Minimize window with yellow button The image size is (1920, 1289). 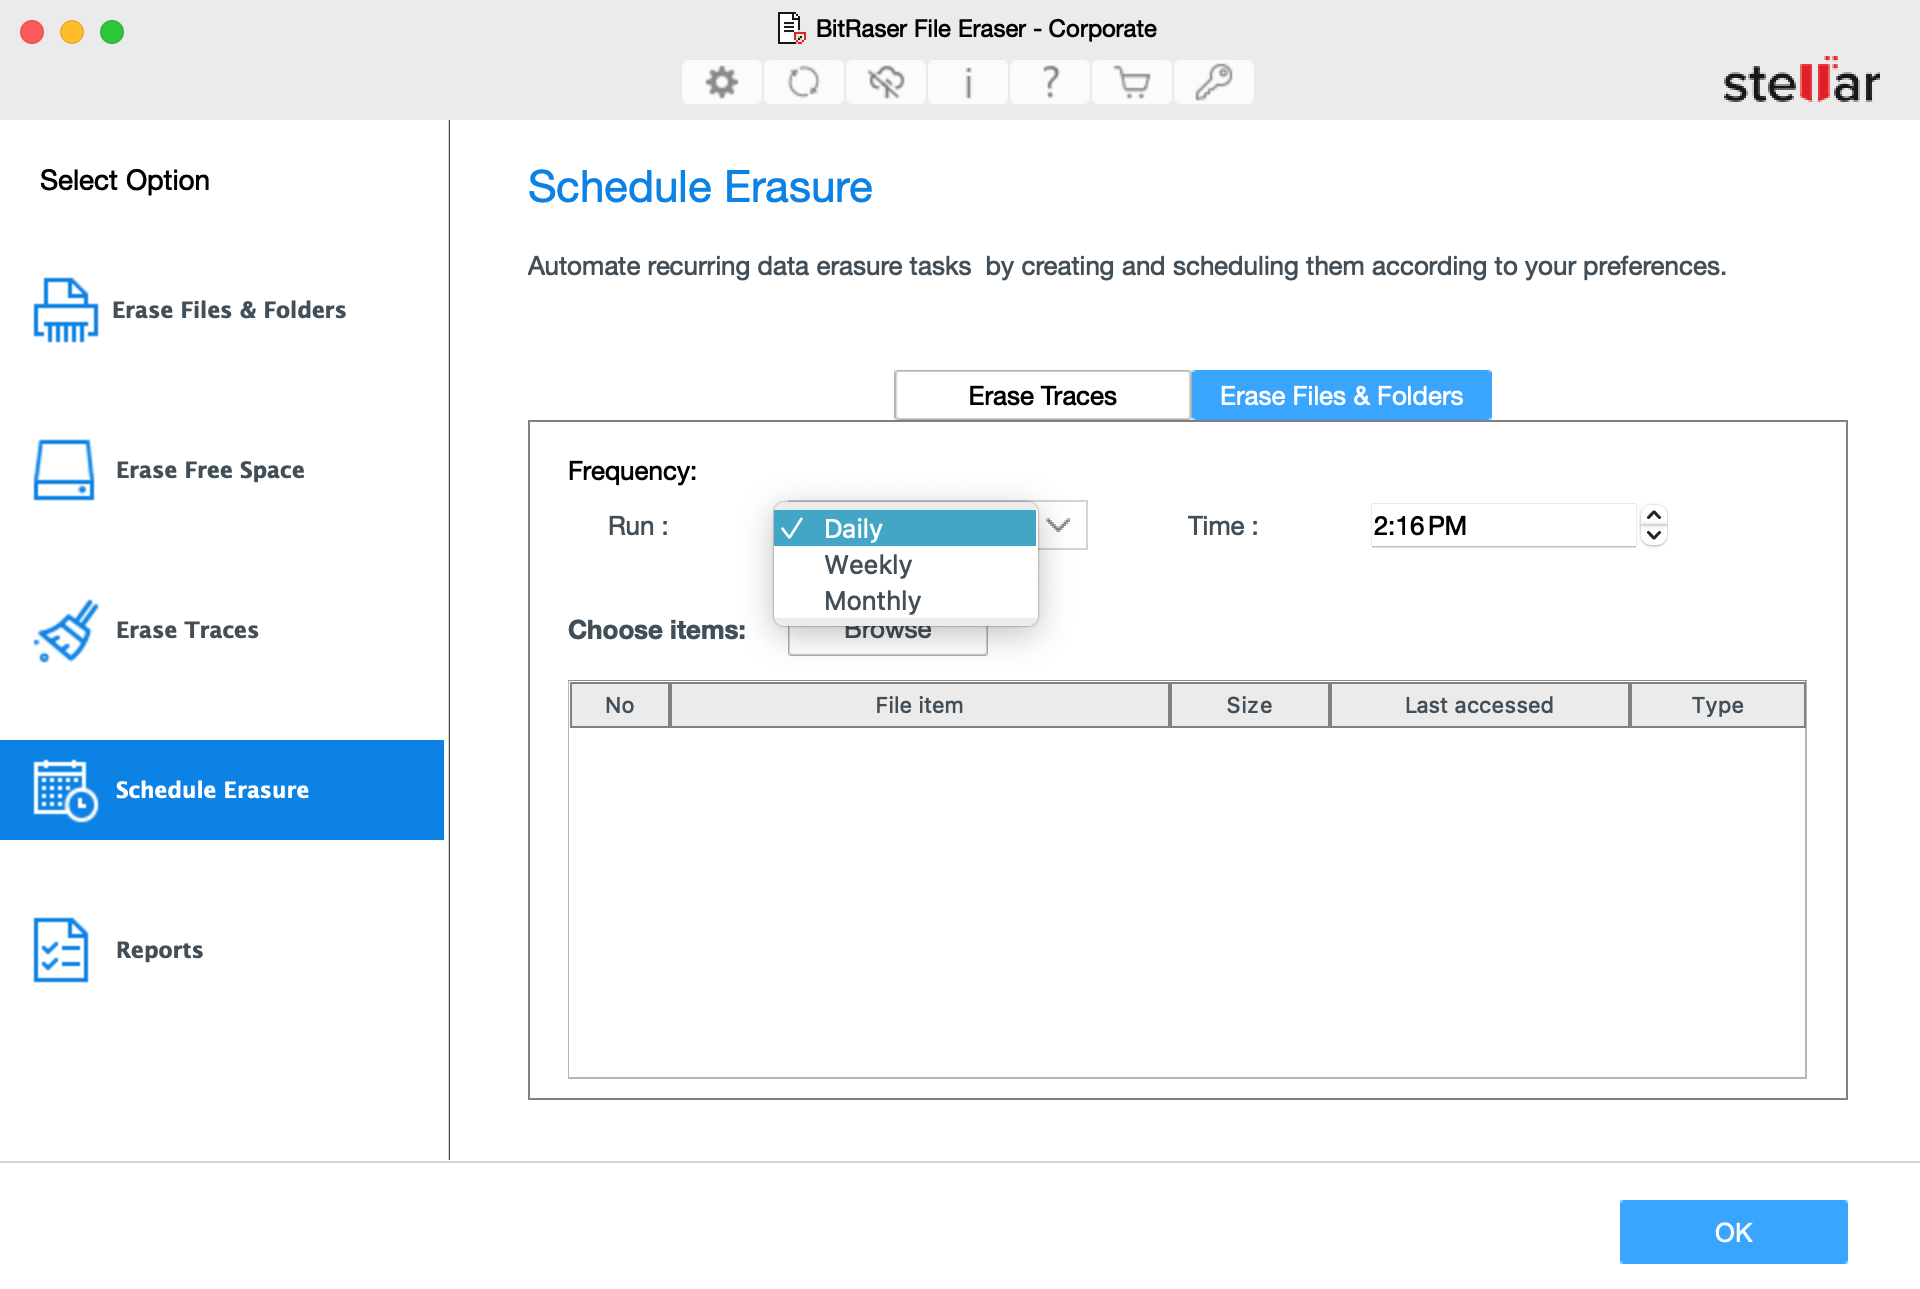click(72, 32)
